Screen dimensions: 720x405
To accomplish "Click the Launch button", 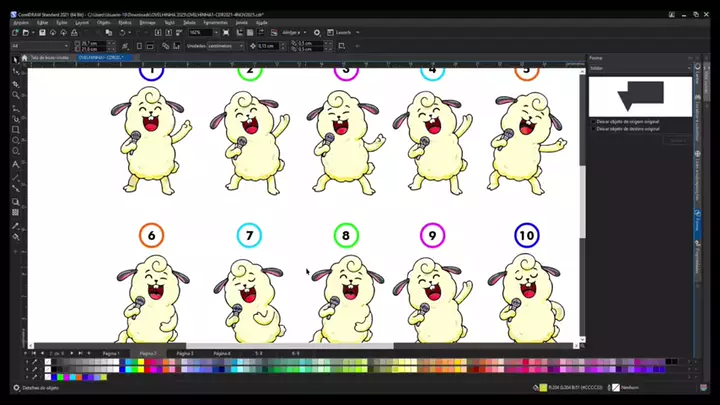I will tap(340, 32).
